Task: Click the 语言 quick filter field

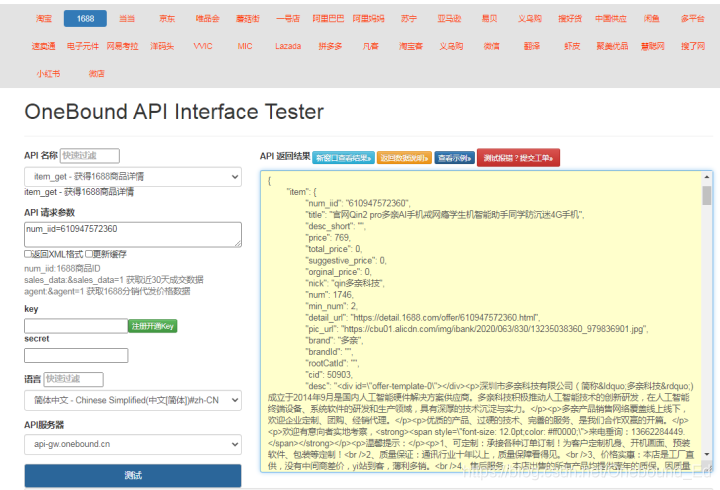Action: (x=73, y=379)
